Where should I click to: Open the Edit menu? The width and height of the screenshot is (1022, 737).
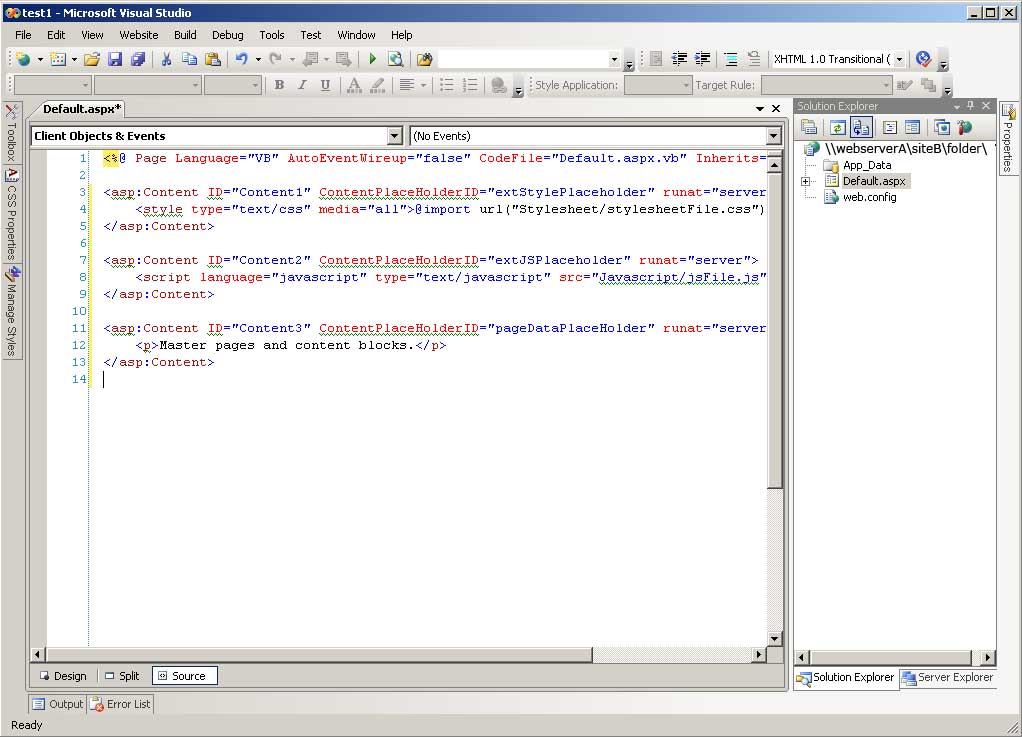pos(55,35)
